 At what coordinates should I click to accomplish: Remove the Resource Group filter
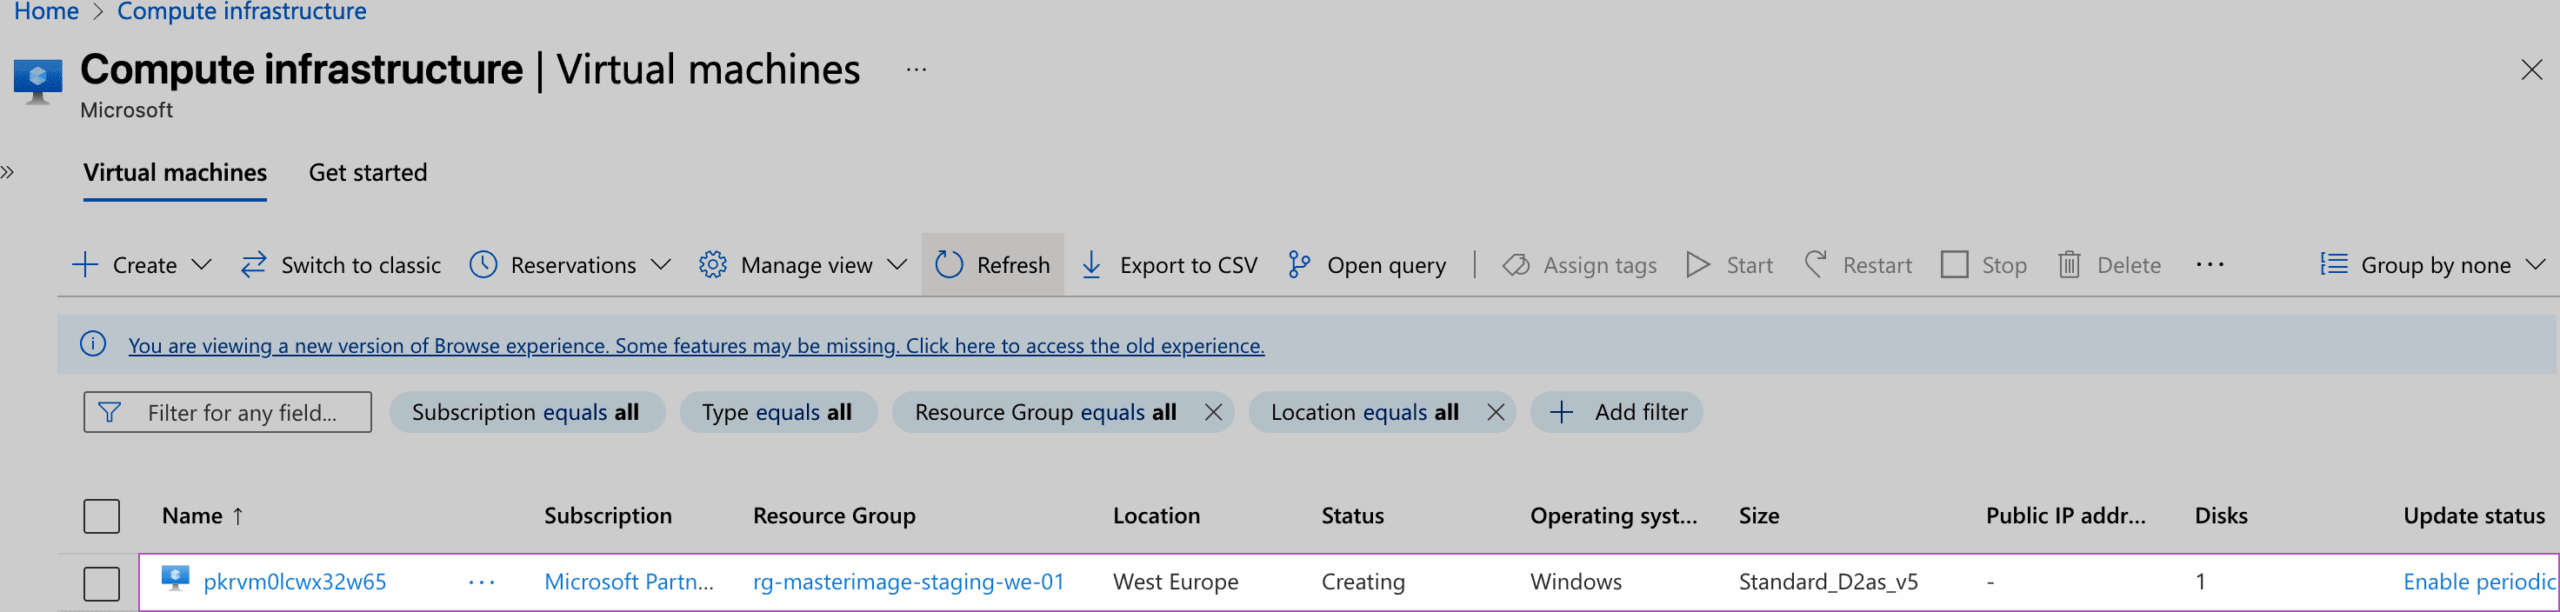(x=1213, y=412)
